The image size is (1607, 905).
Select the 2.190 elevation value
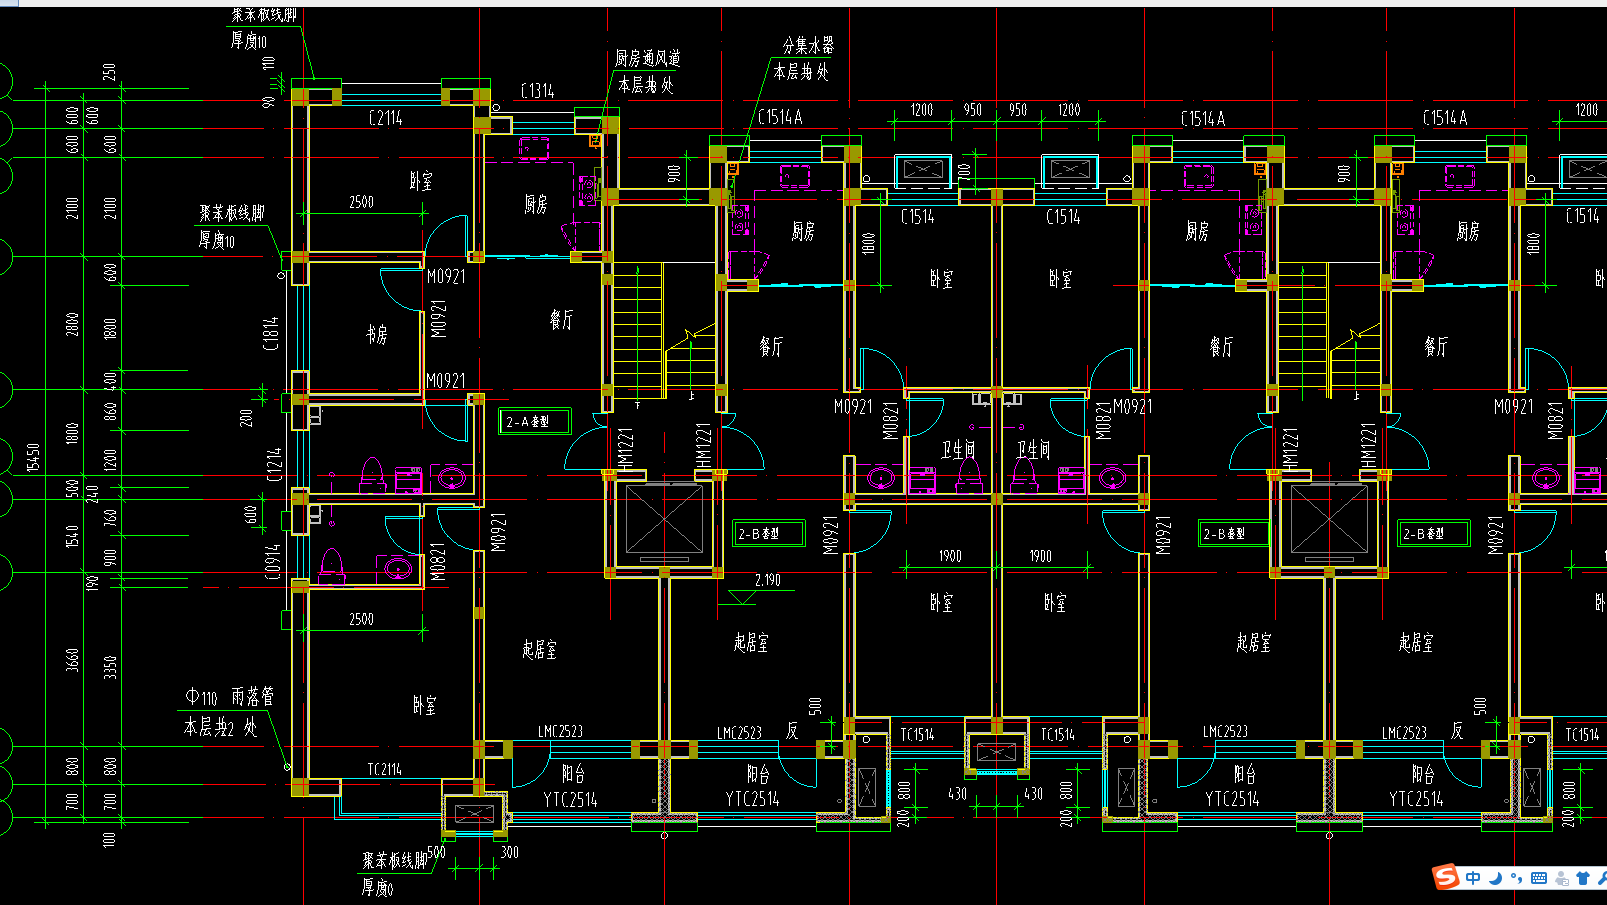(x=768, y=580)
